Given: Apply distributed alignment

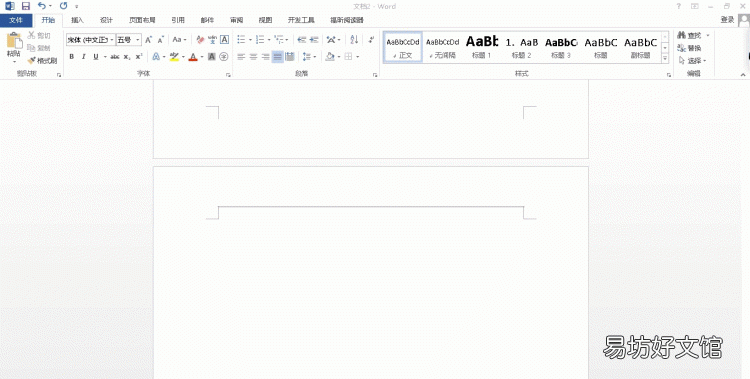Looking at the screenshot, I should (x=289, y=56).
